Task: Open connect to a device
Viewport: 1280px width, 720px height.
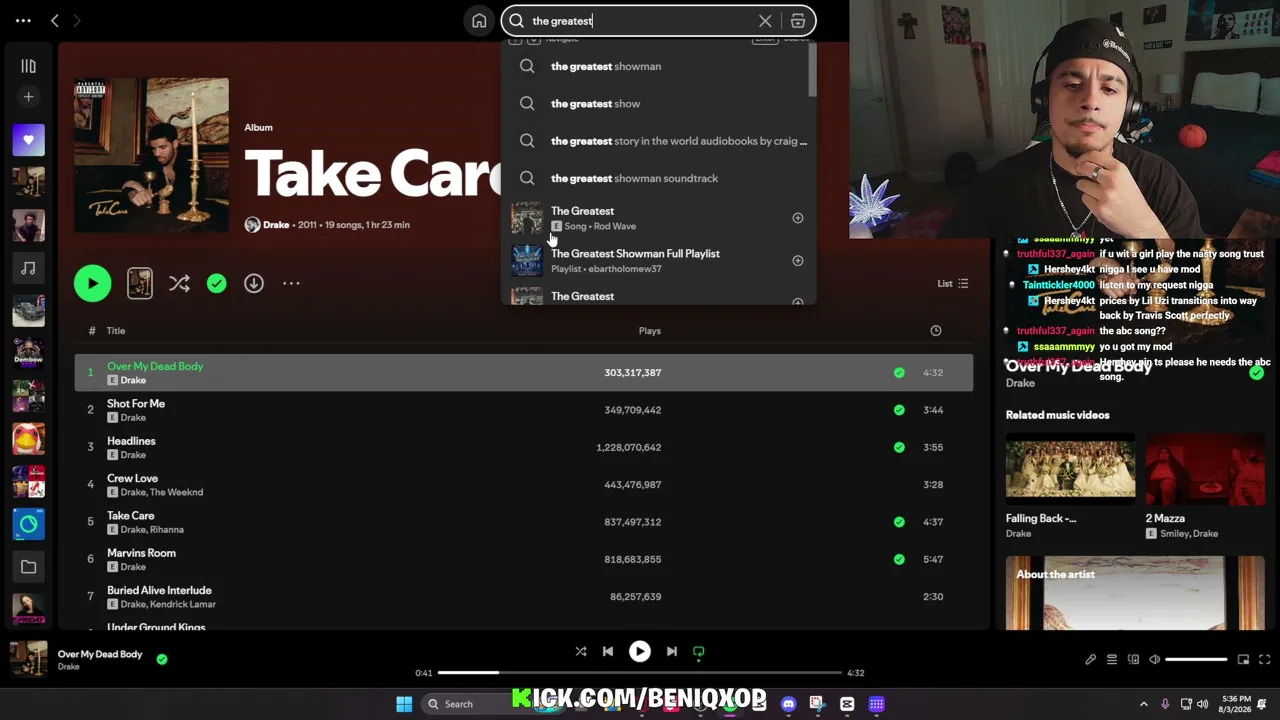Action: point(1133,660)
